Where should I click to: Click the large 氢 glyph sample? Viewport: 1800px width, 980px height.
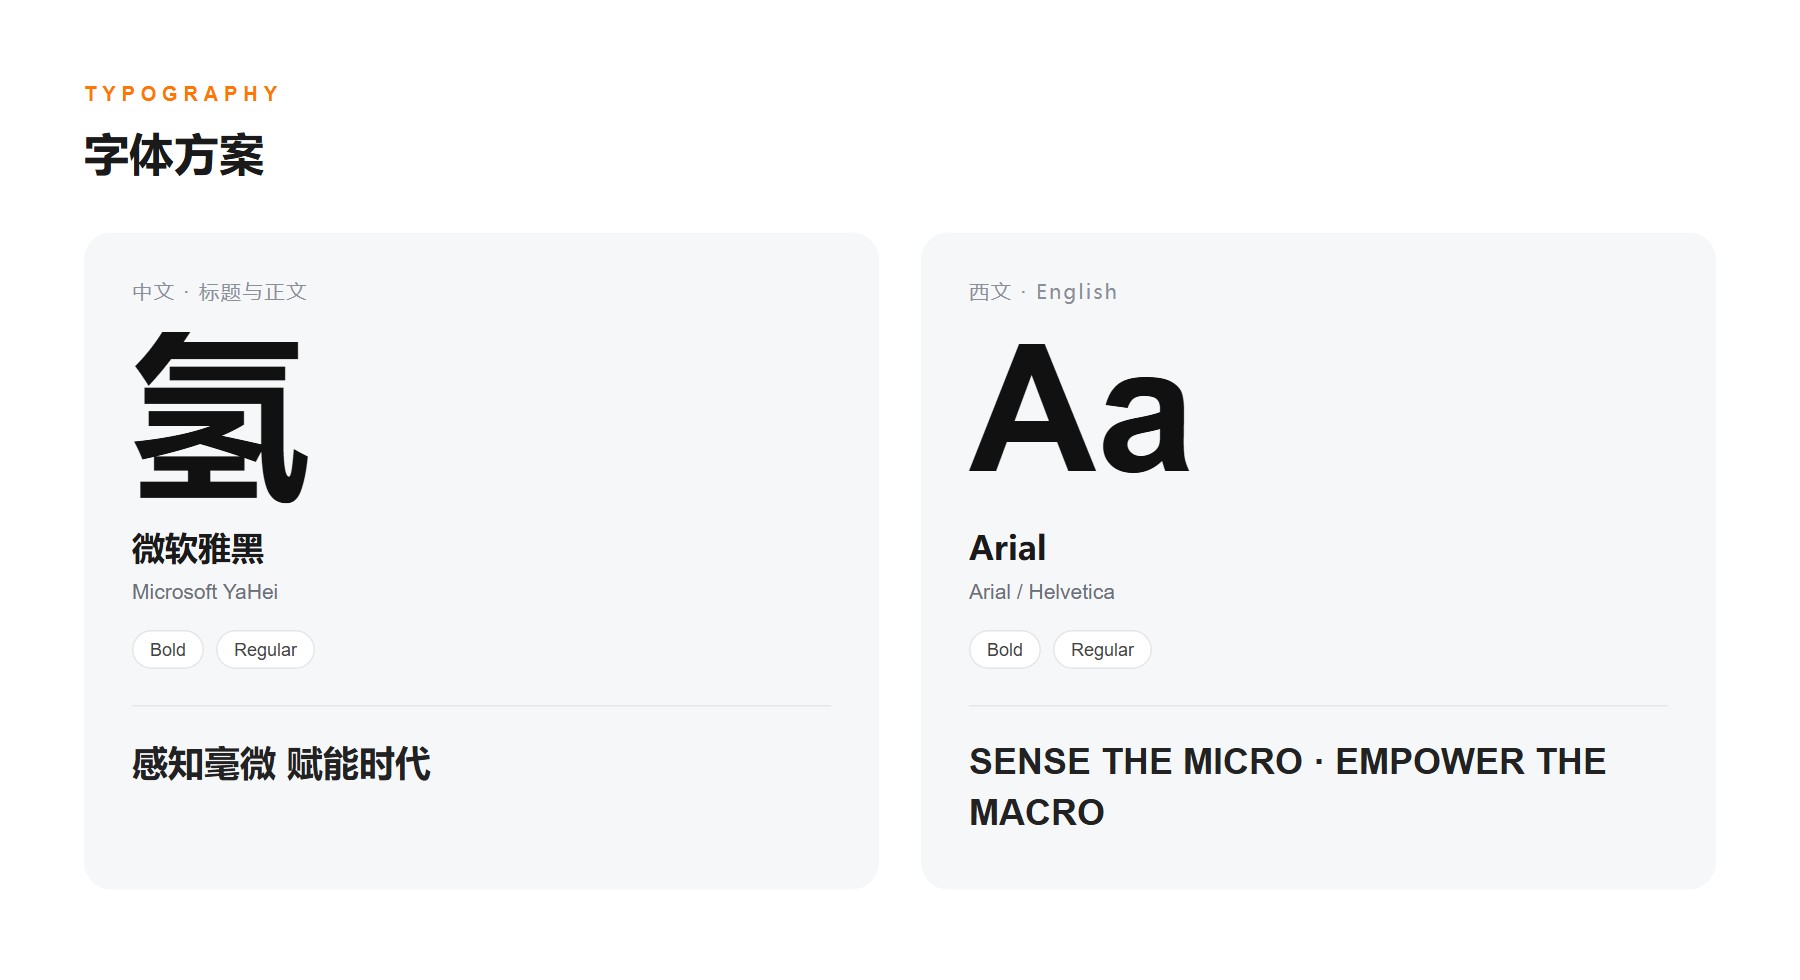pyautogui.click(x=221, y=417)
